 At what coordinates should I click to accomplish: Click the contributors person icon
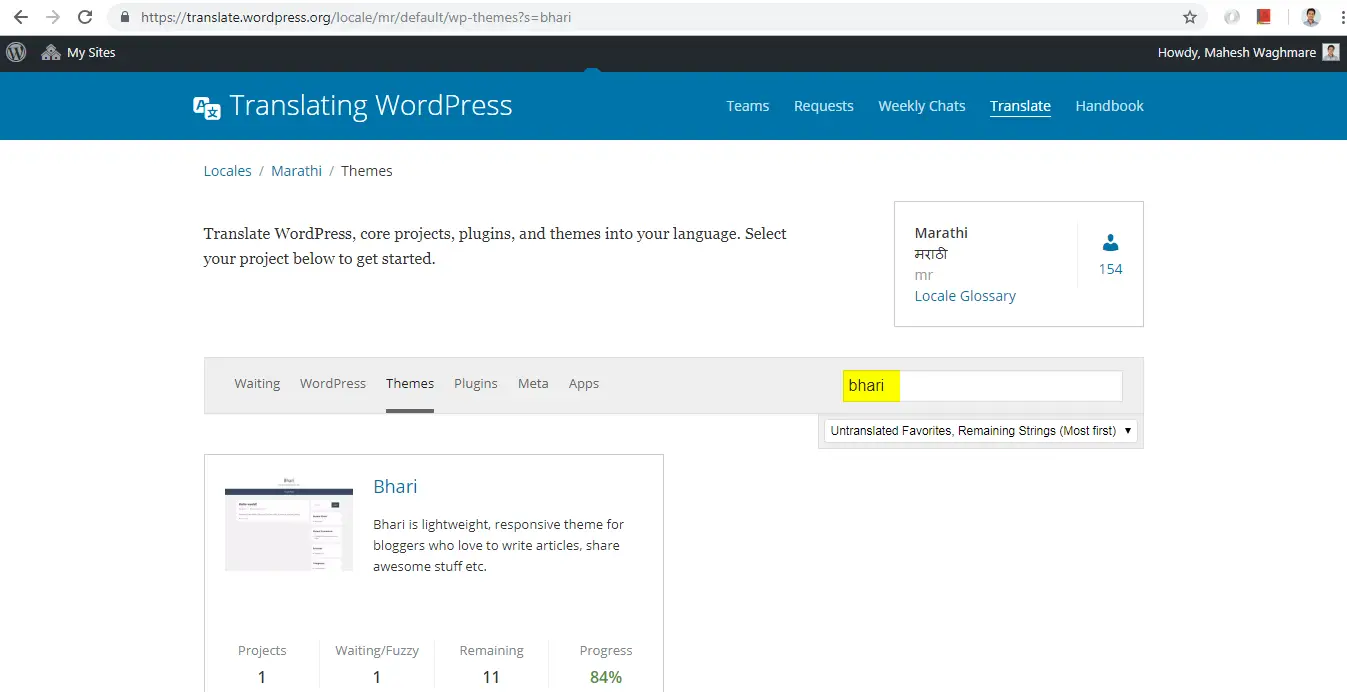pos(1110,242)
